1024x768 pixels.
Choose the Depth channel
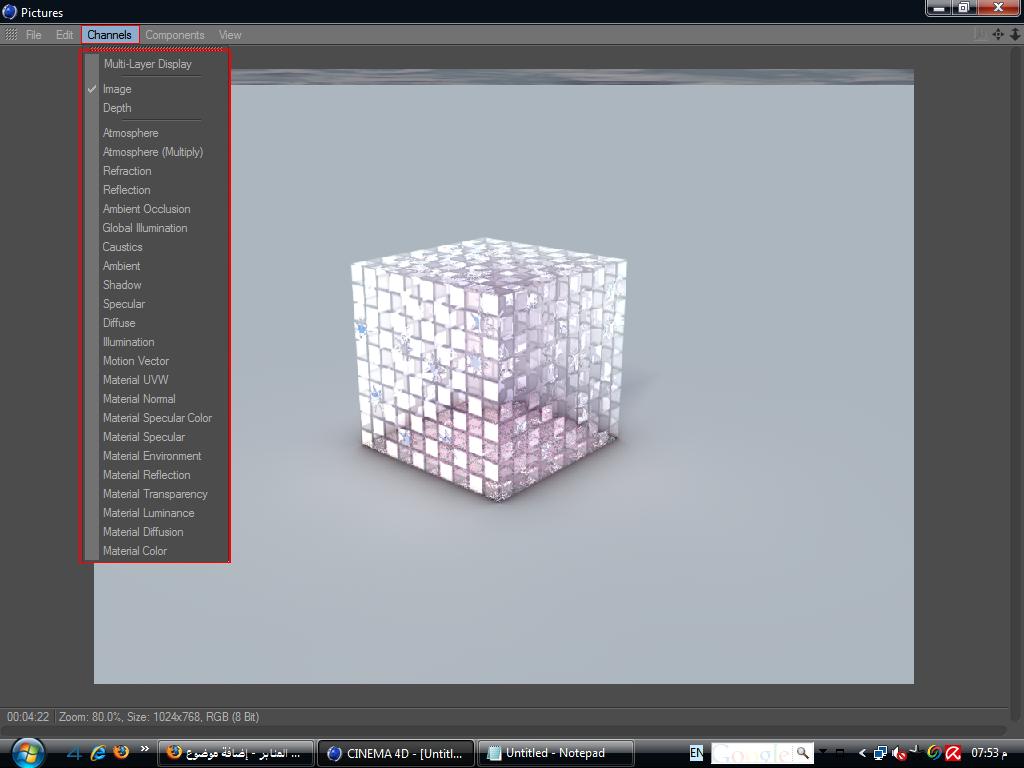157,108
